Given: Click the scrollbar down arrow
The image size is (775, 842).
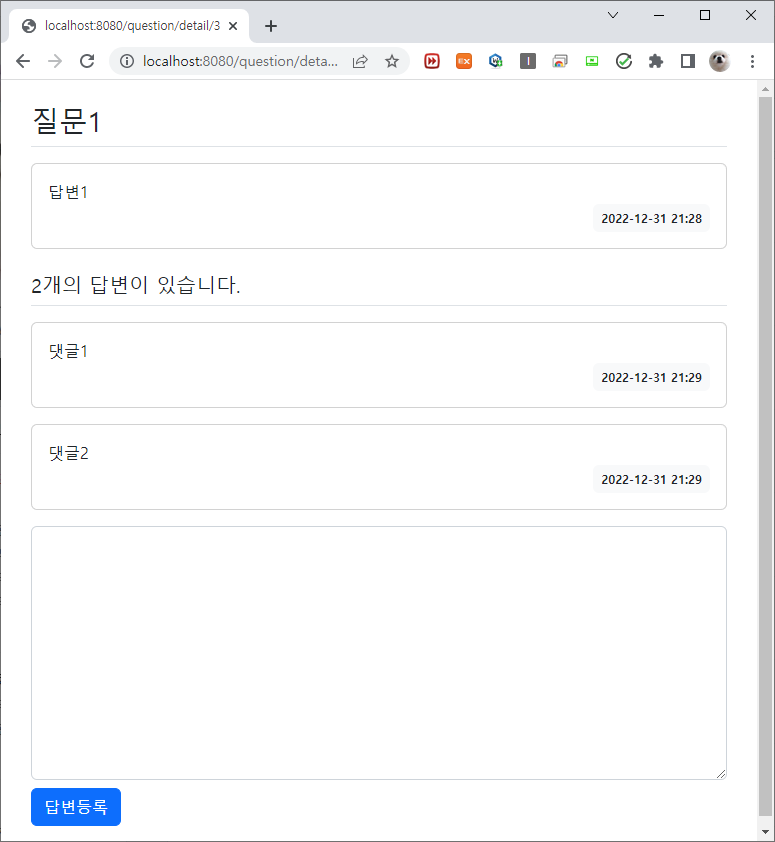Looking at the screenshot, I should (x=765, y=832).
